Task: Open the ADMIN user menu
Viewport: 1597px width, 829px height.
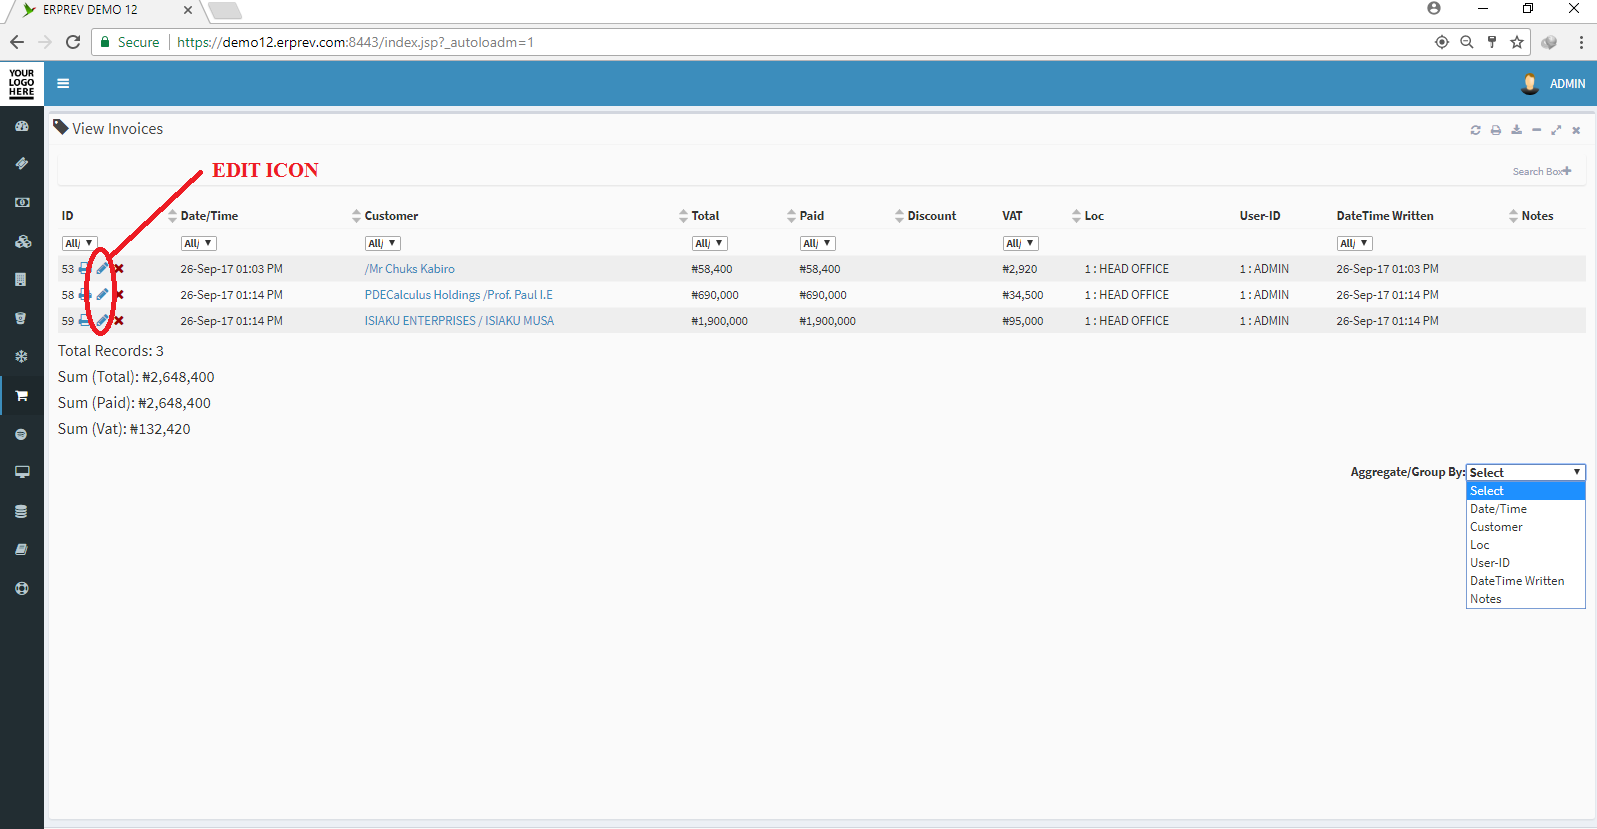Action: pyautogui.click(x=1553, y=84)
